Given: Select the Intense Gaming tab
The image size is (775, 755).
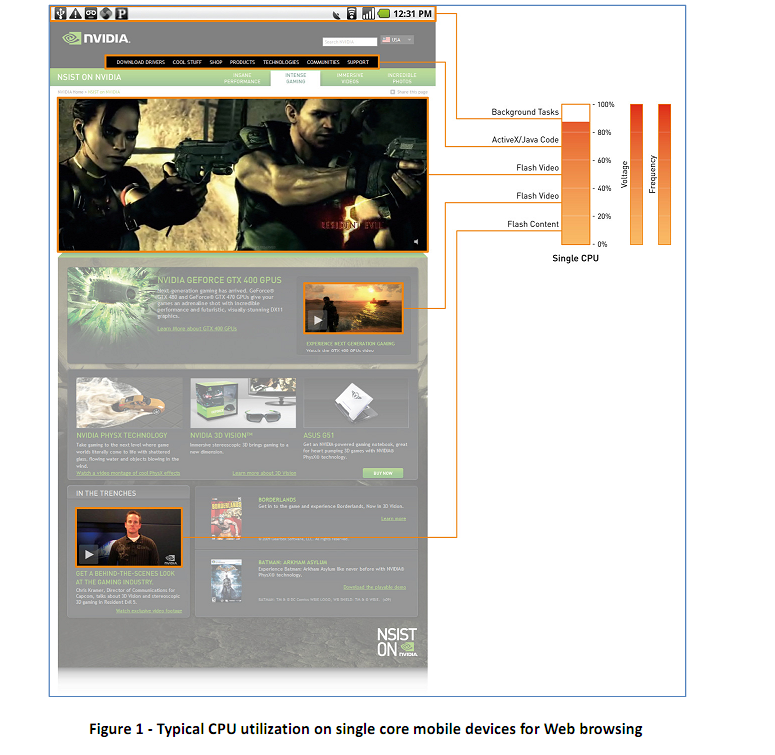Looking at the screenshot, I should click(296, 78).
